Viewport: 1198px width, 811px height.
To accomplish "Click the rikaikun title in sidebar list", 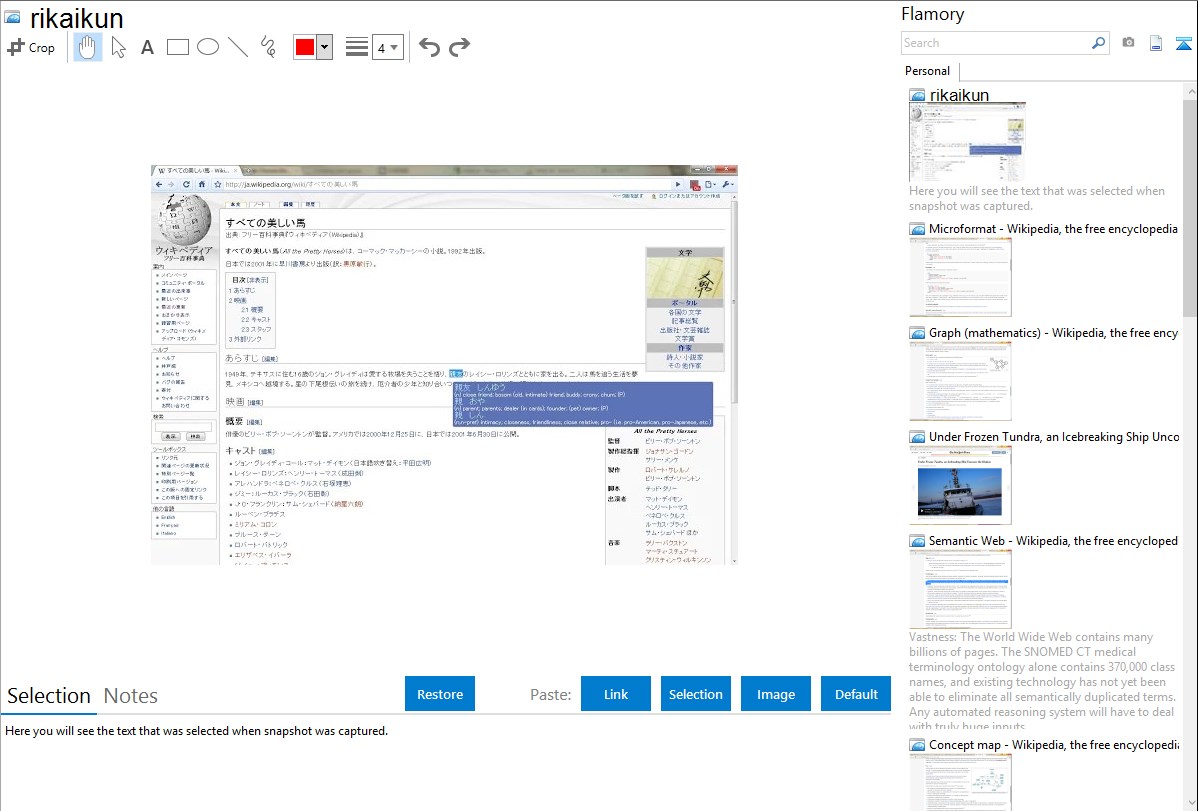I will click(959, 96).
